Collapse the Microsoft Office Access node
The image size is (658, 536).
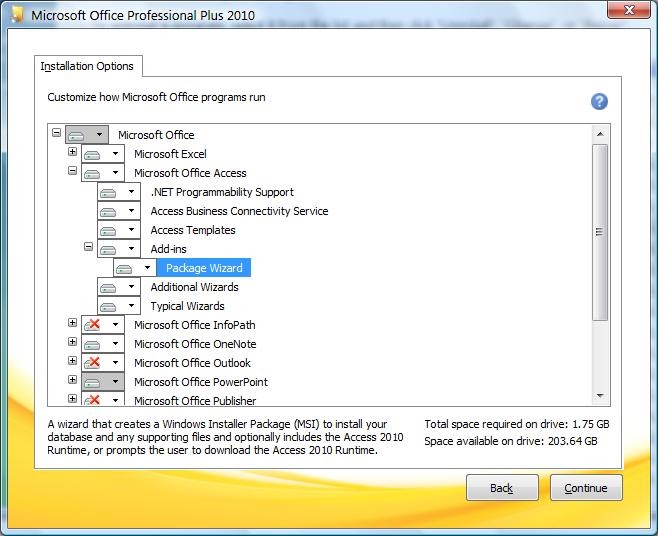pos(72,170)
